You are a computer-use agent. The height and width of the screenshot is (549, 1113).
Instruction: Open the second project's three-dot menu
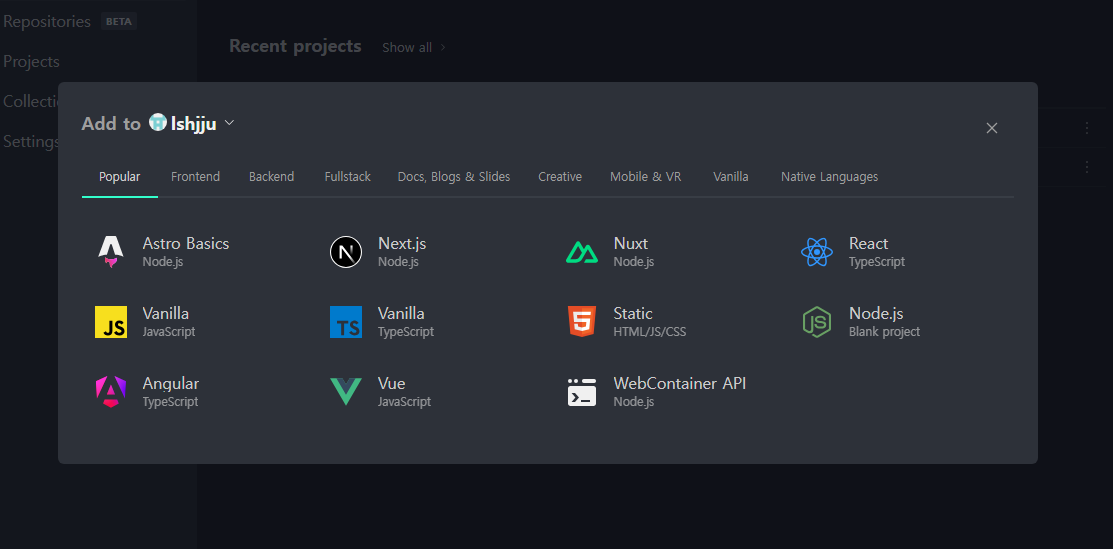(x=1087, y=167)
